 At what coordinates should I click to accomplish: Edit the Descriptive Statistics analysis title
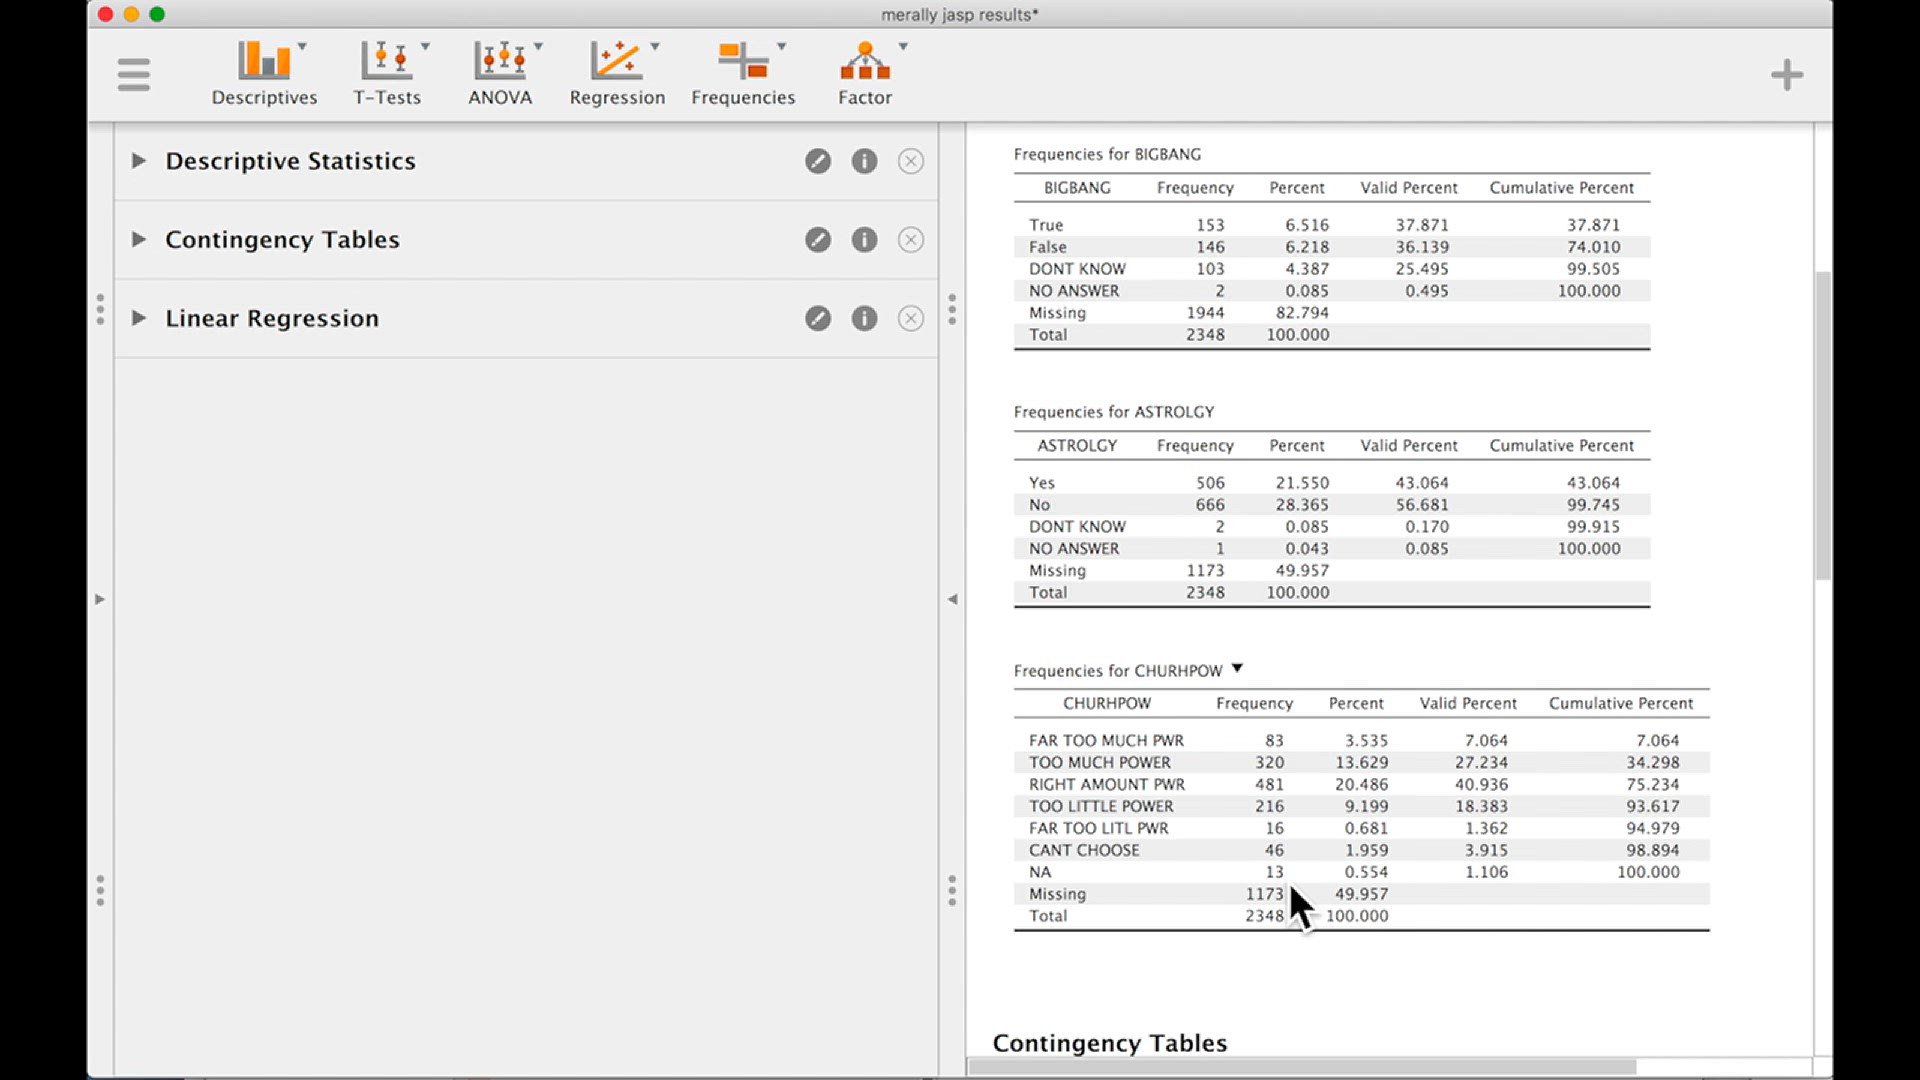click(818, 161)
